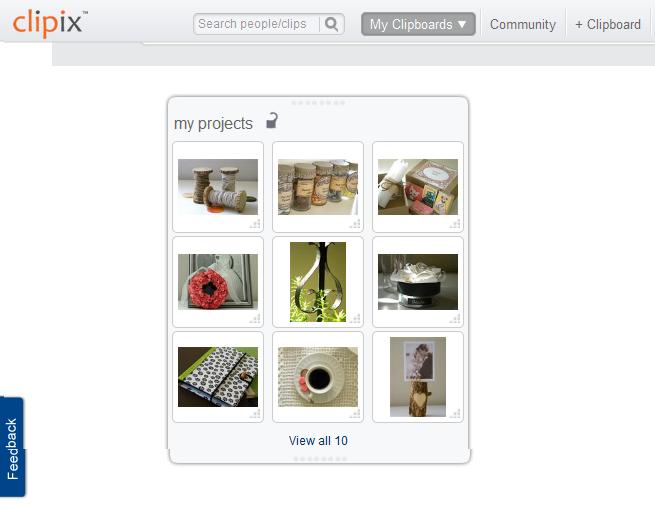Image resolution: width=655 pixels, height=511 pixels.
Task: Click resize handle icon on patterned notebook clip
Action: click(x=255, y=414)
